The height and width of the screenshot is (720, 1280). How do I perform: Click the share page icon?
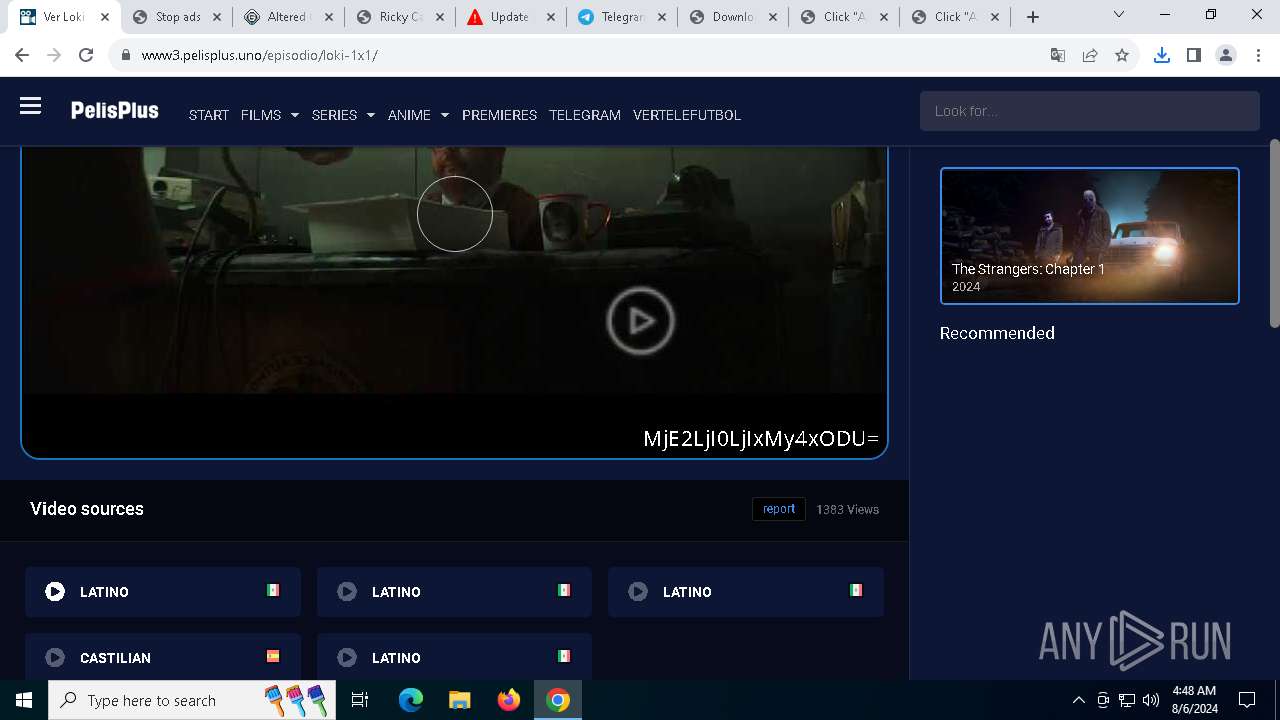pyautogui.click(x=1090, y=55)
